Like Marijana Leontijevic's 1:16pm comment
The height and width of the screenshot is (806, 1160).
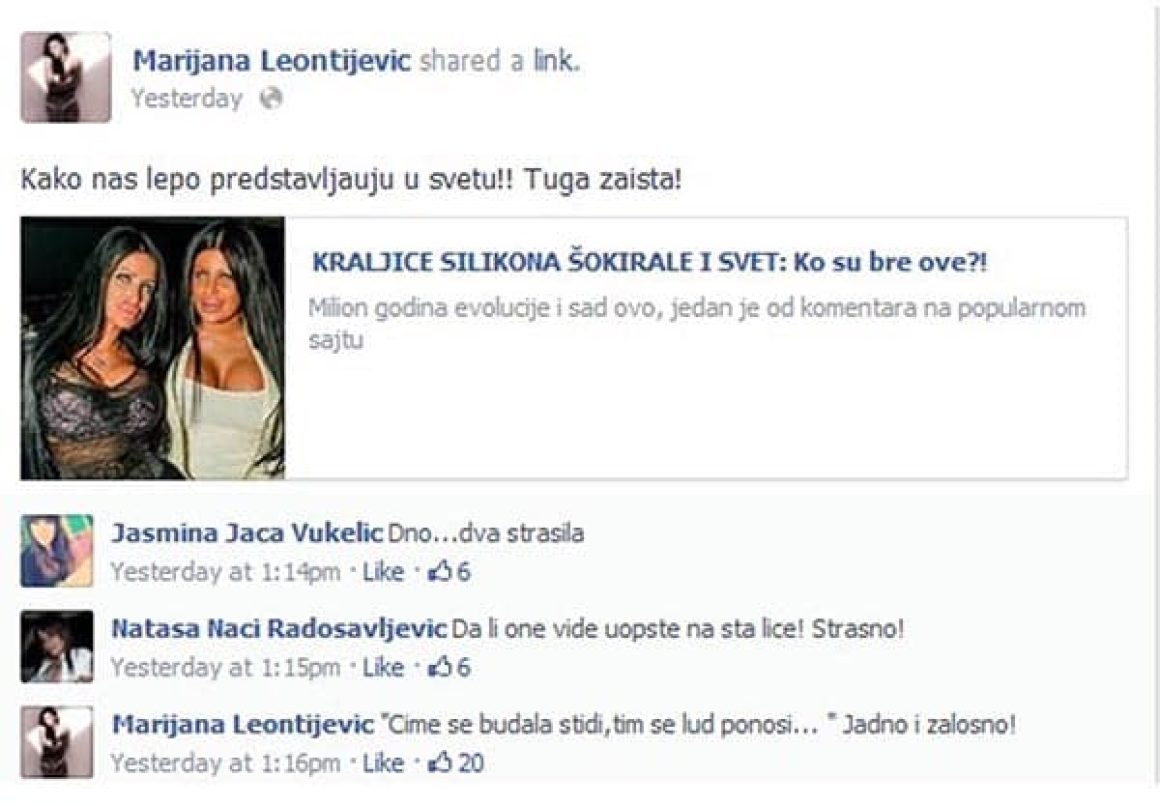[383, 763]
